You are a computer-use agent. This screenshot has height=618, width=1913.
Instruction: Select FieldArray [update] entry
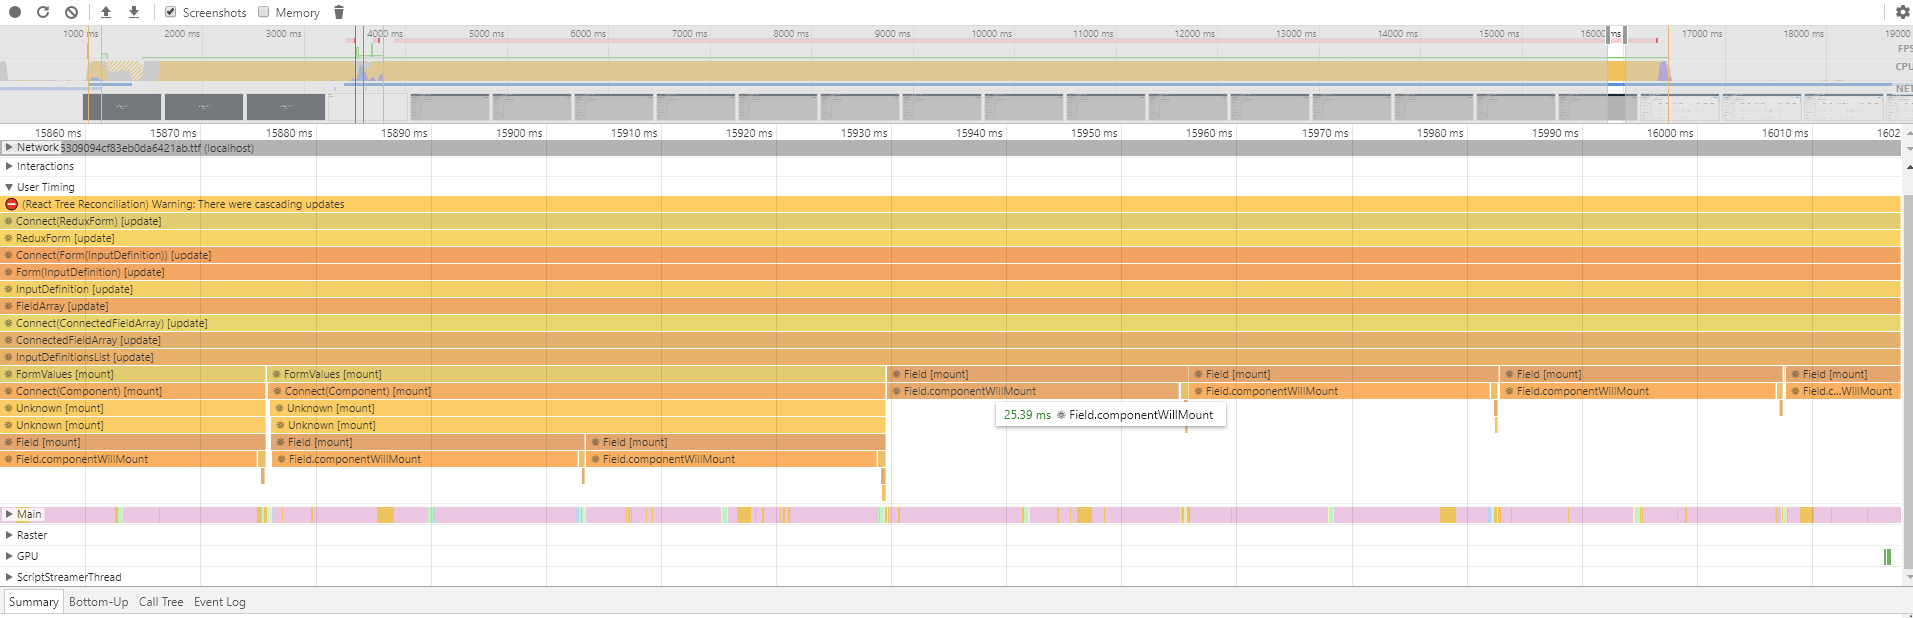coord(950,306)
